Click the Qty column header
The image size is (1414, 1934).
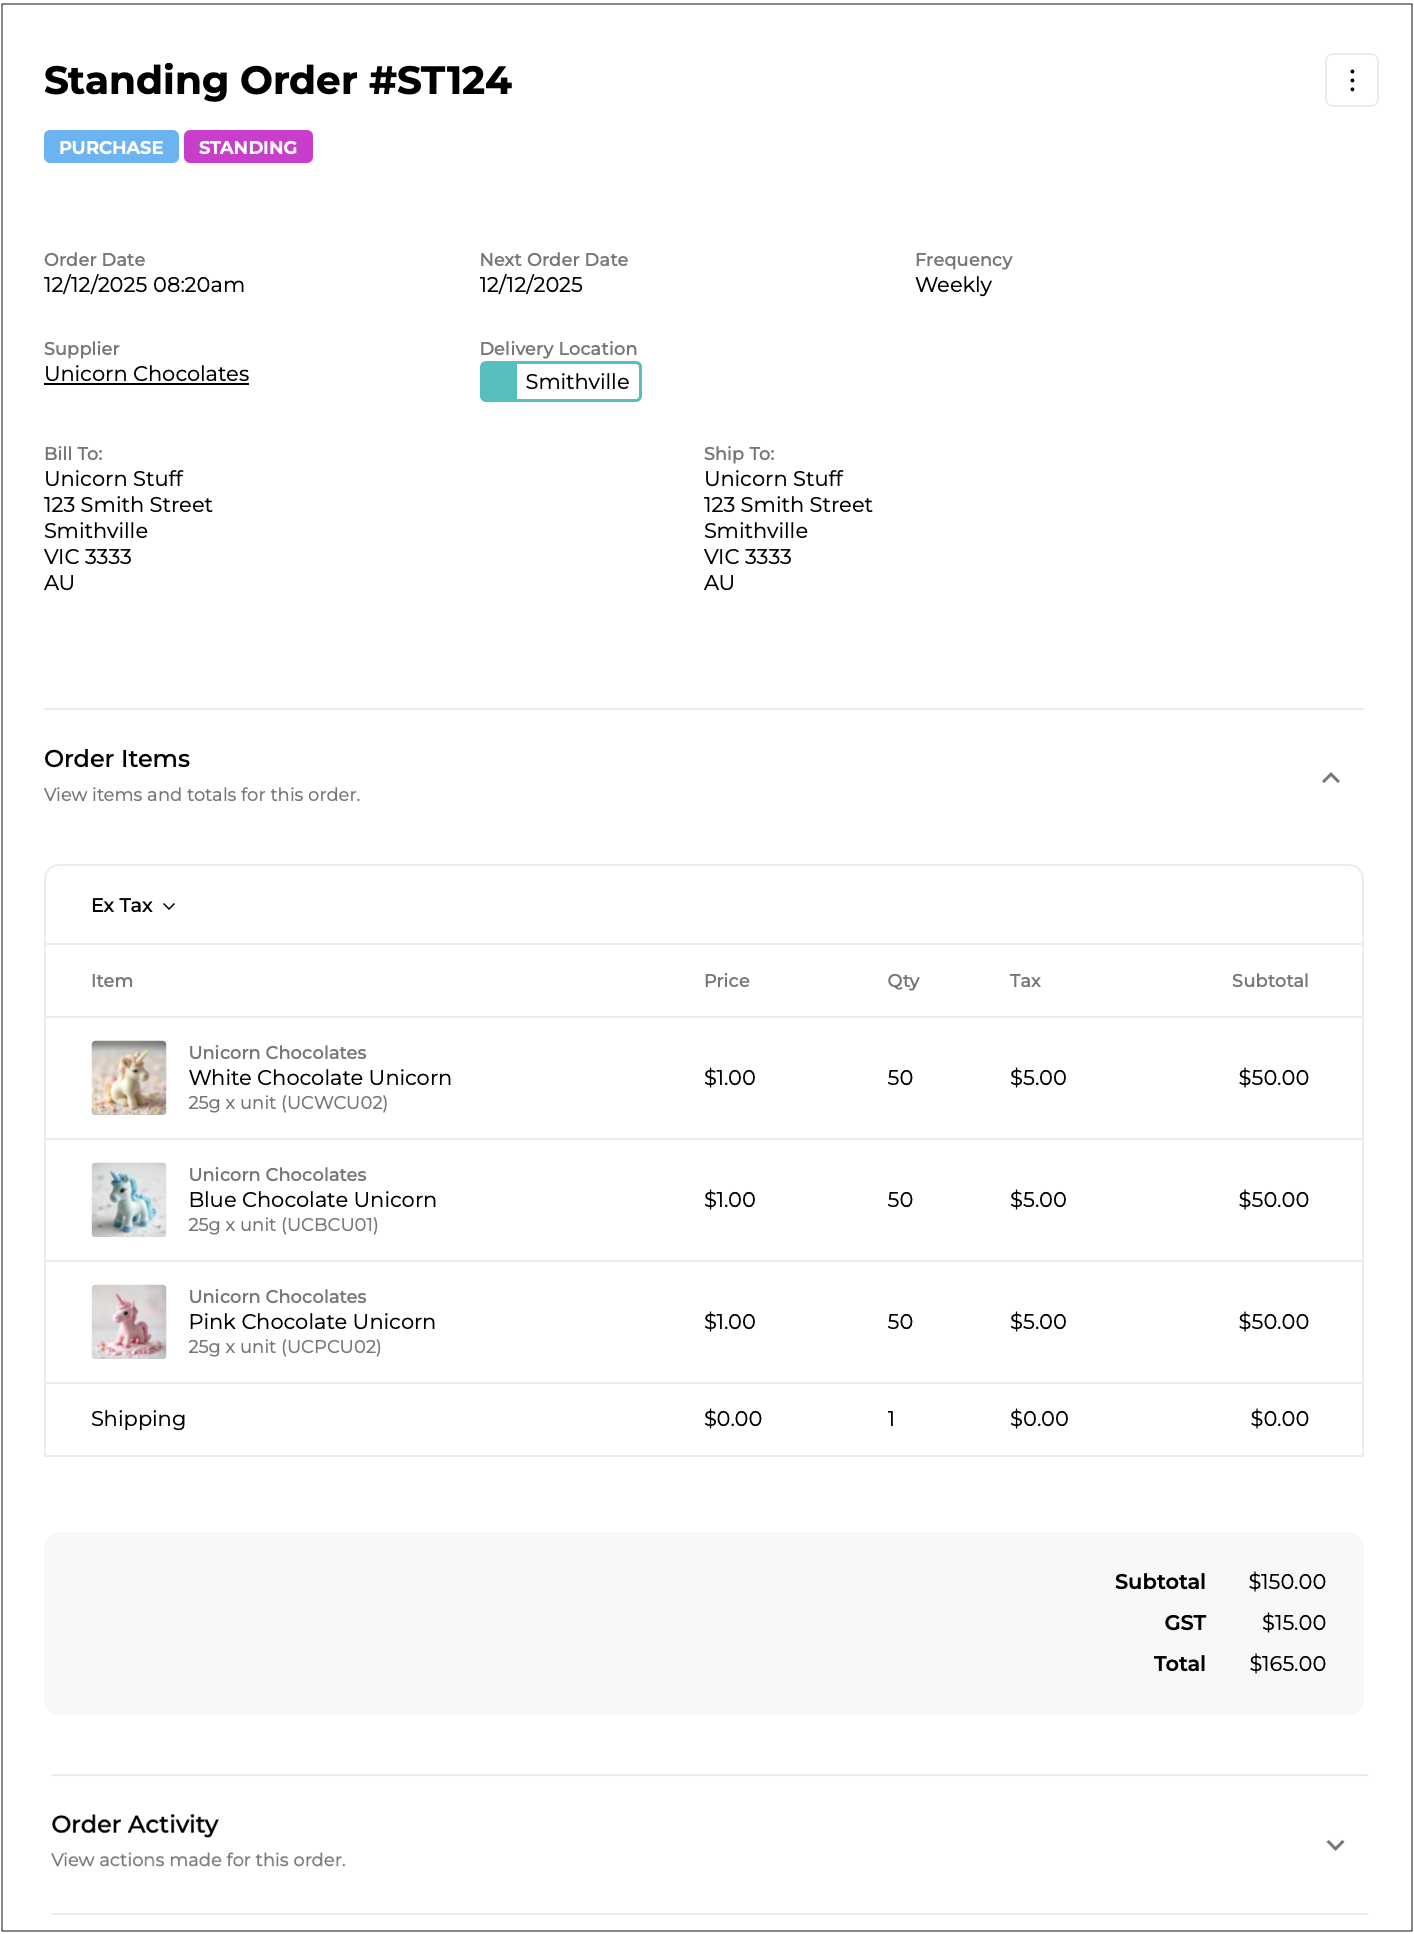(x=902, y=981)
